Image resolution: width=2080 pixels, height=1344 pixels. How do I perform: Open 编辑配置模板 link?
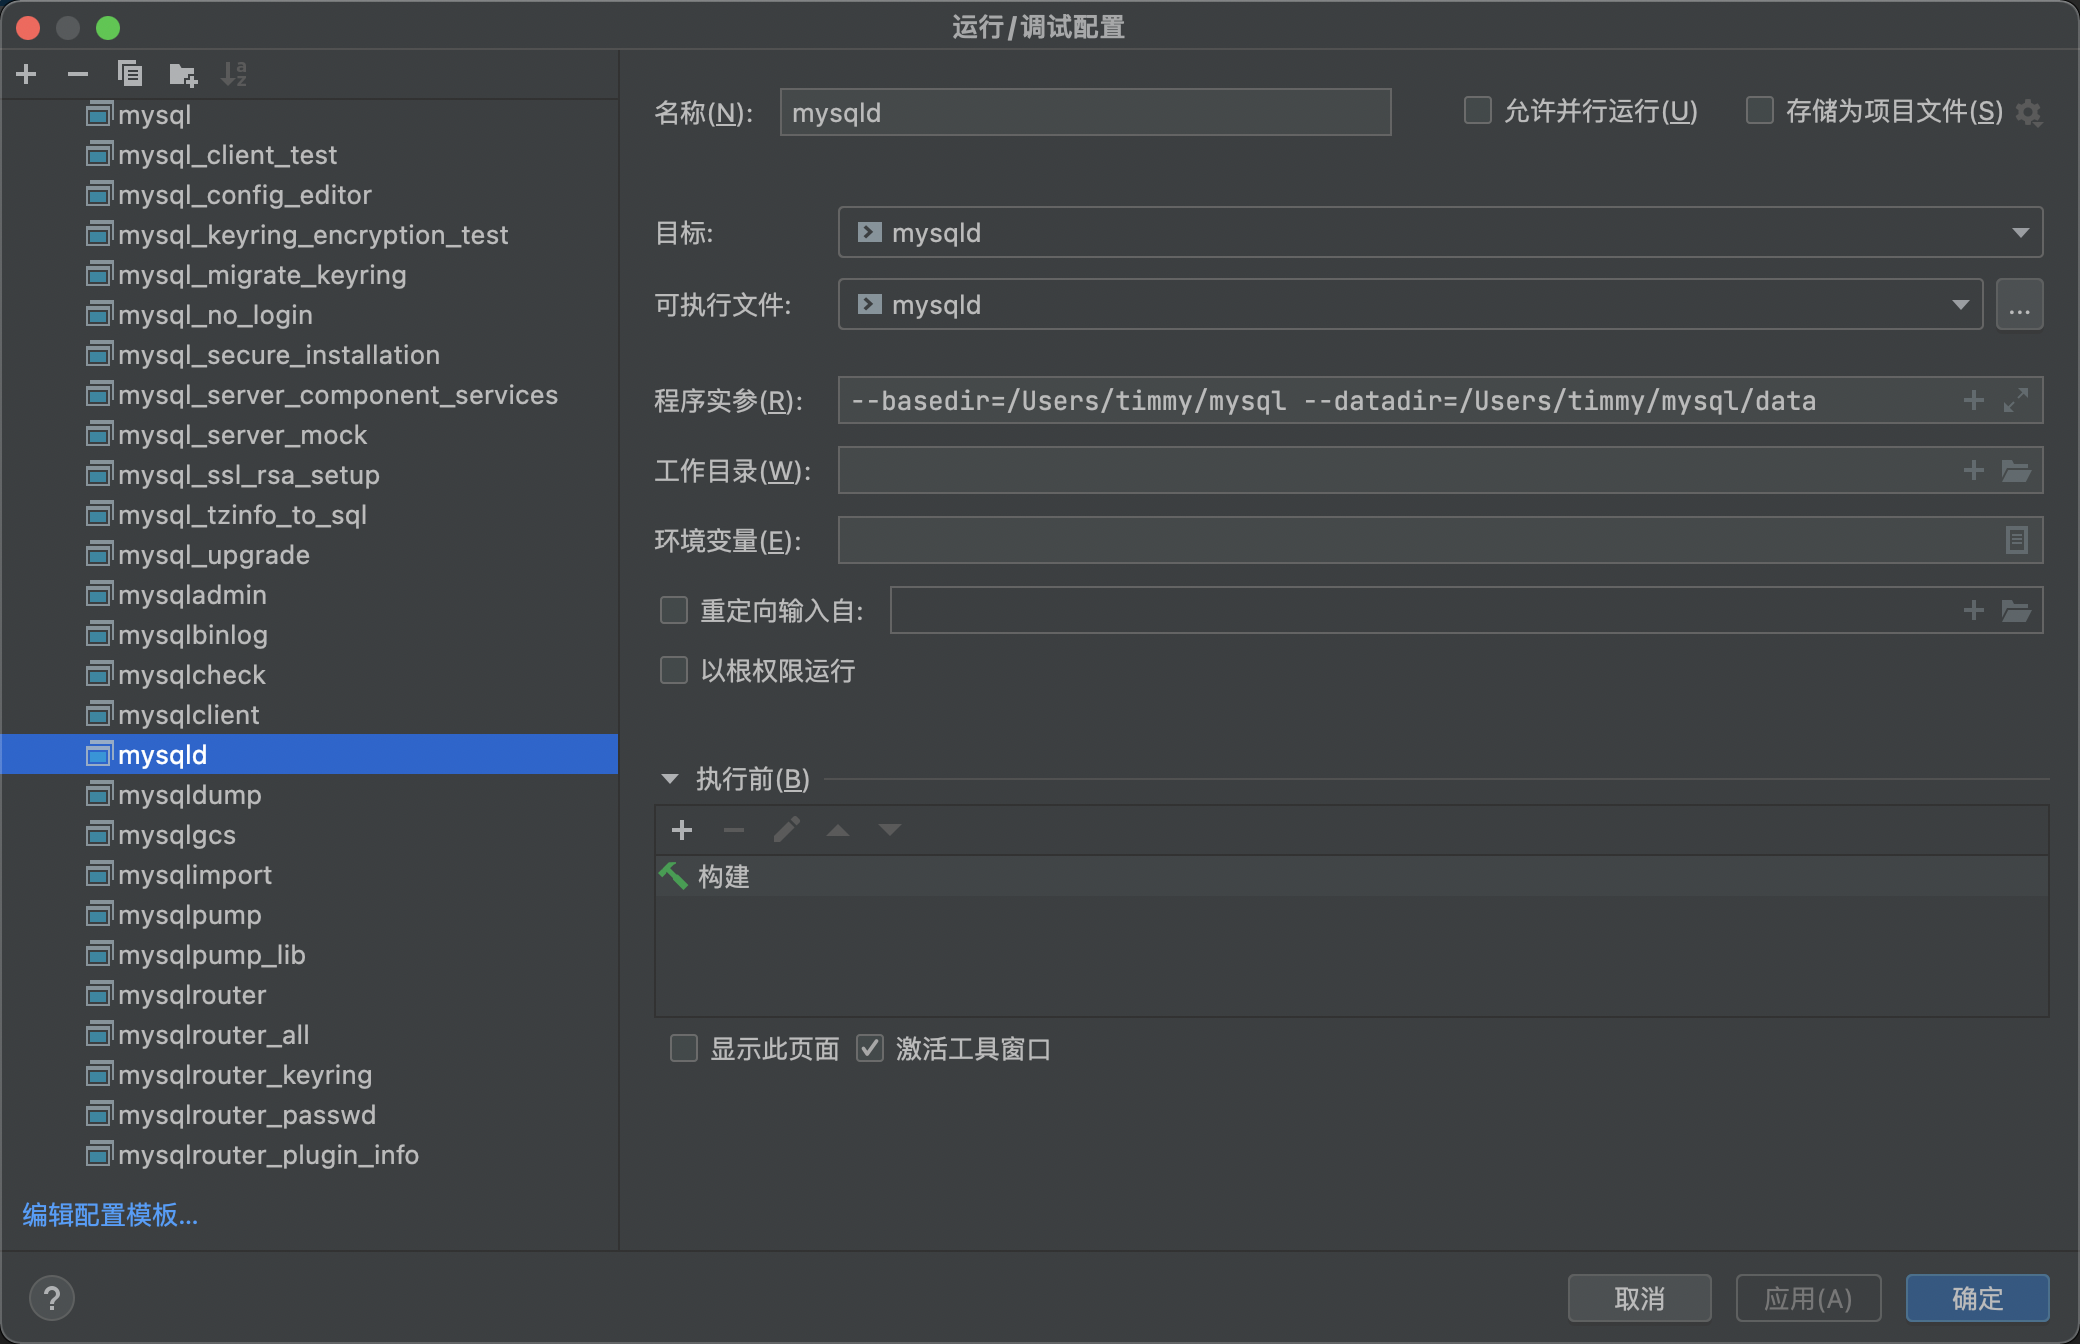(x=110, y=1215)
